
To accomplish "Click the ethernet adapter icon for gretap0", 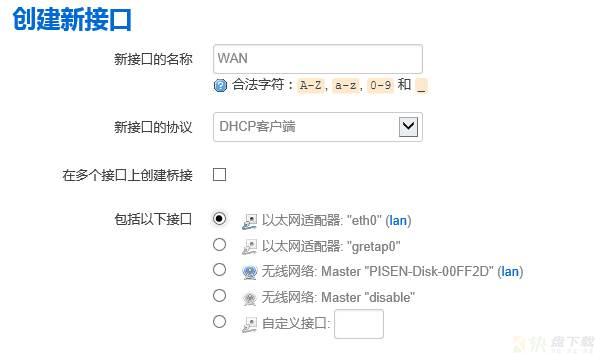I will click(x=249, y=247).
